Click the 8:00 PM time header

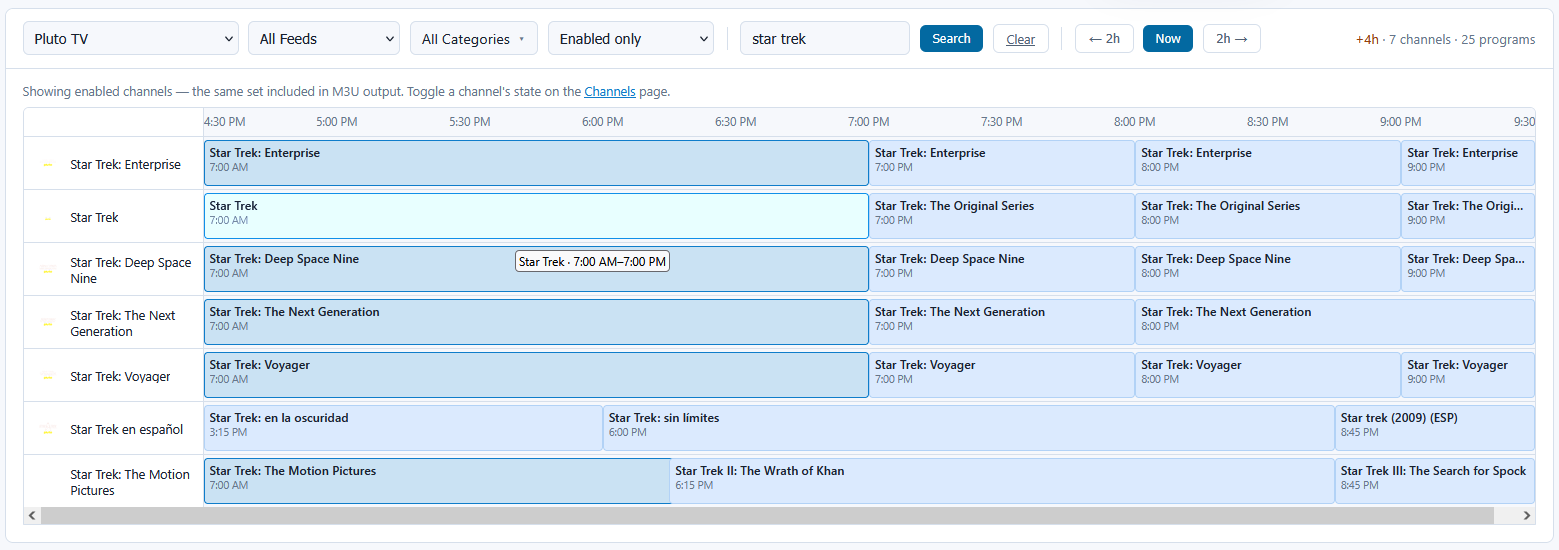[x=1135, y=122]
